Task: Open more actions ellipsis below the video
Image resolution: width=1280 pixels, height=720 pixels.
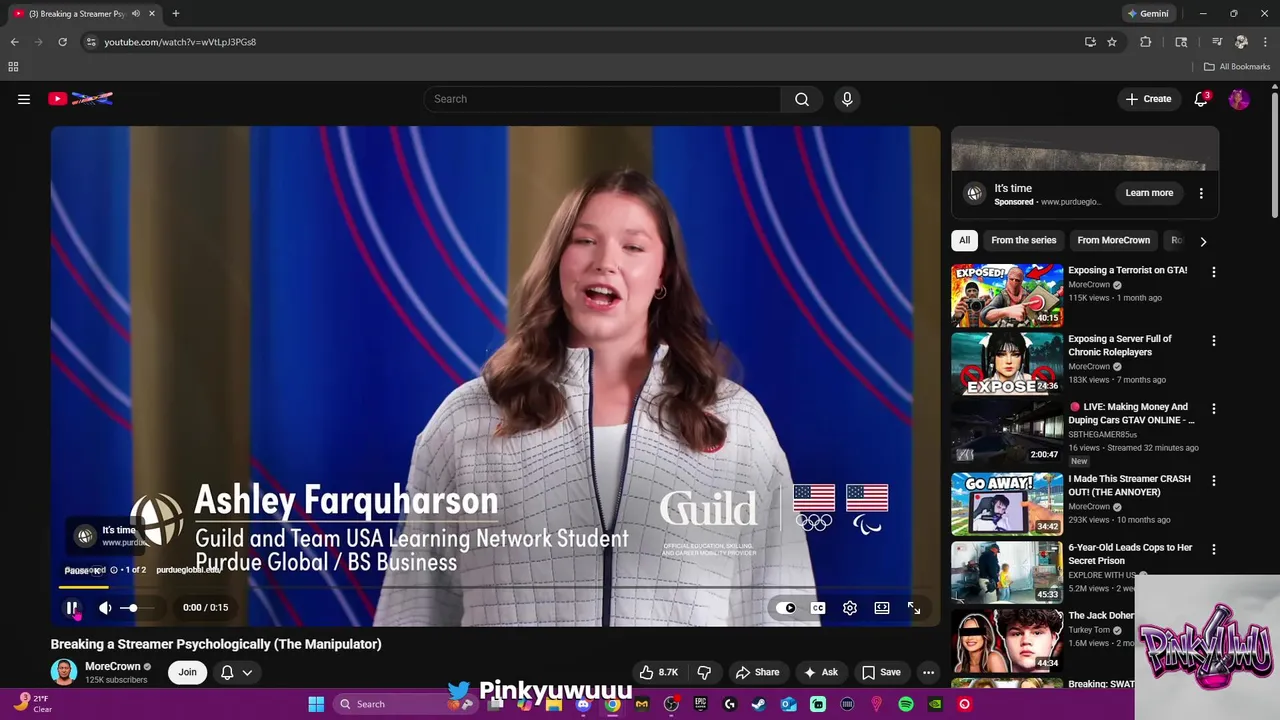Action: (928, 672)
